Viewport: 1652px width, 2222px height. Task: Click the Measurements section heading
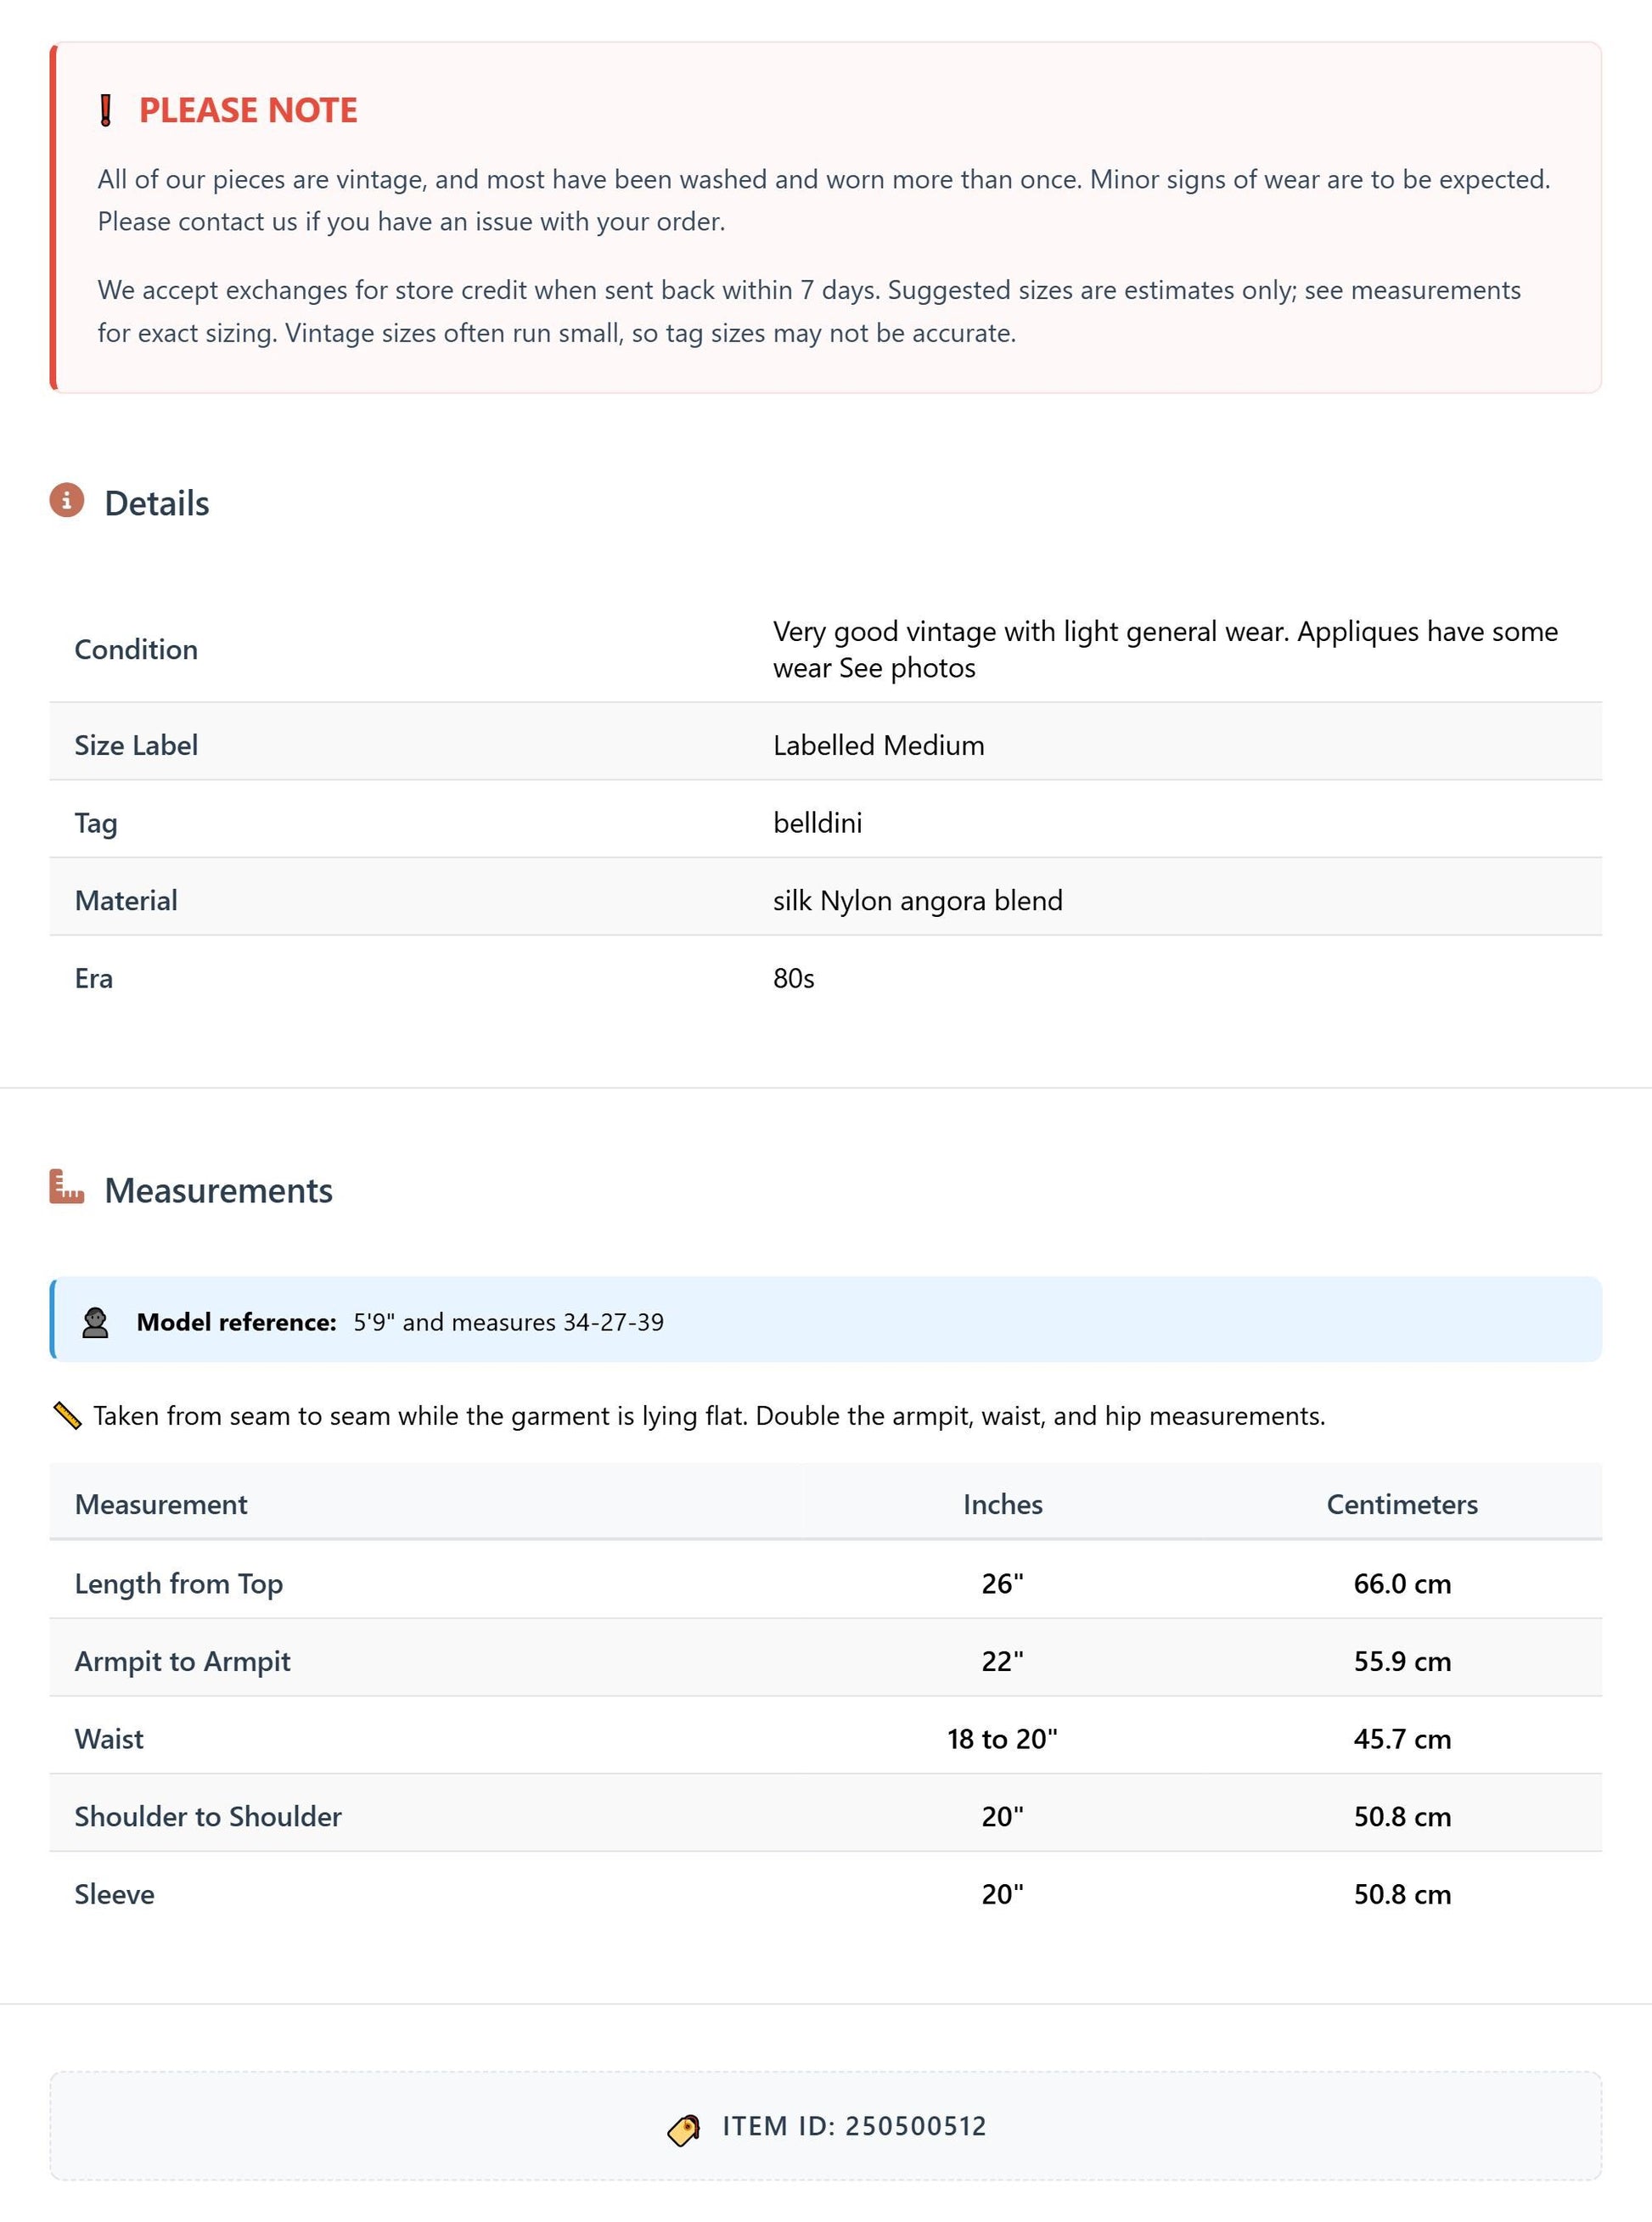219,1190
